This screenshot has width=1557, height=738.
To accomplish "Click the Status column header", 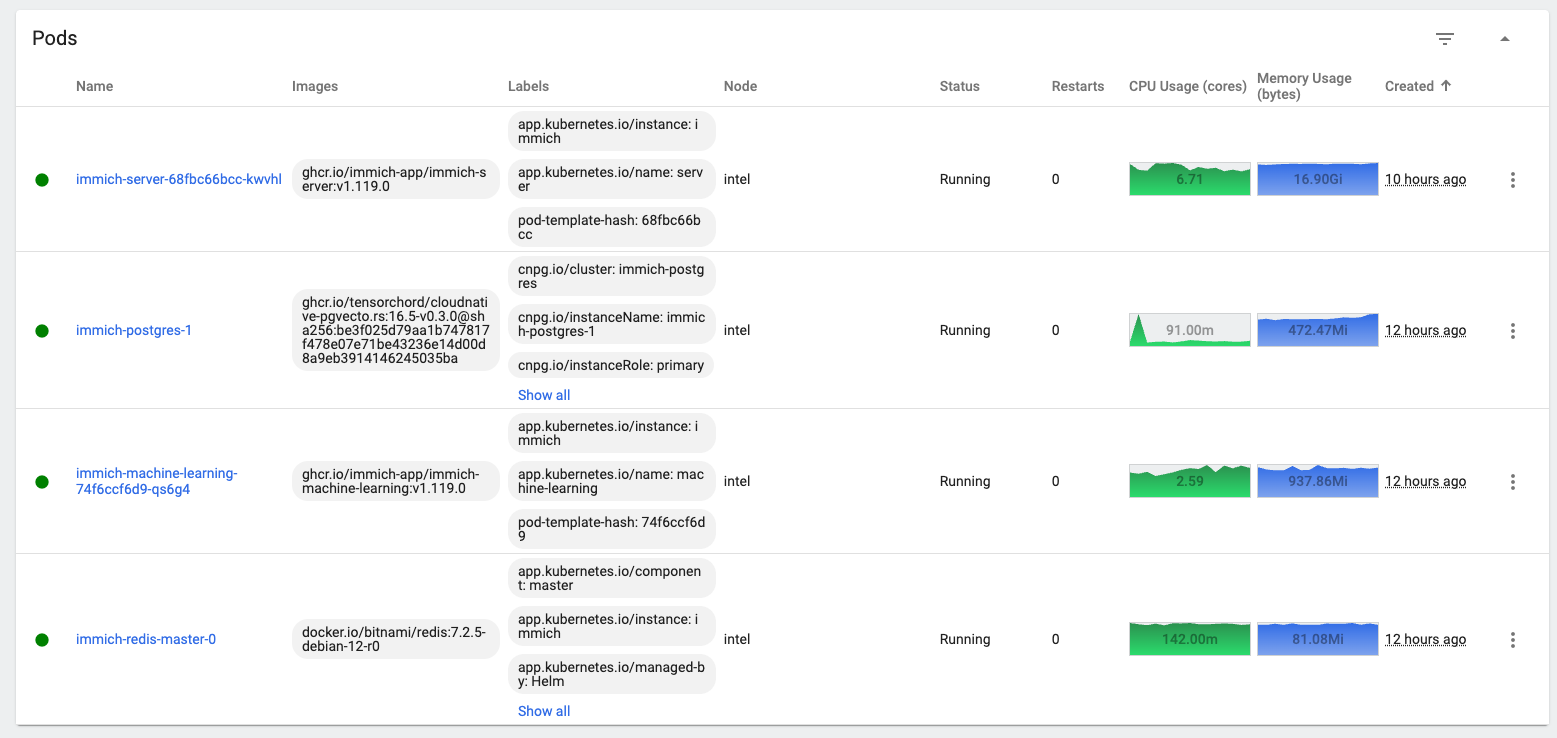I will pos(960,86).
